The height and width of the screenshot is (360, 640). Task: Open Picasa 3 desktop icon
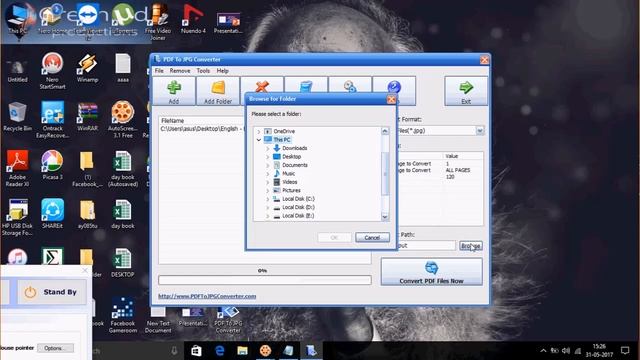pos(52,165)
